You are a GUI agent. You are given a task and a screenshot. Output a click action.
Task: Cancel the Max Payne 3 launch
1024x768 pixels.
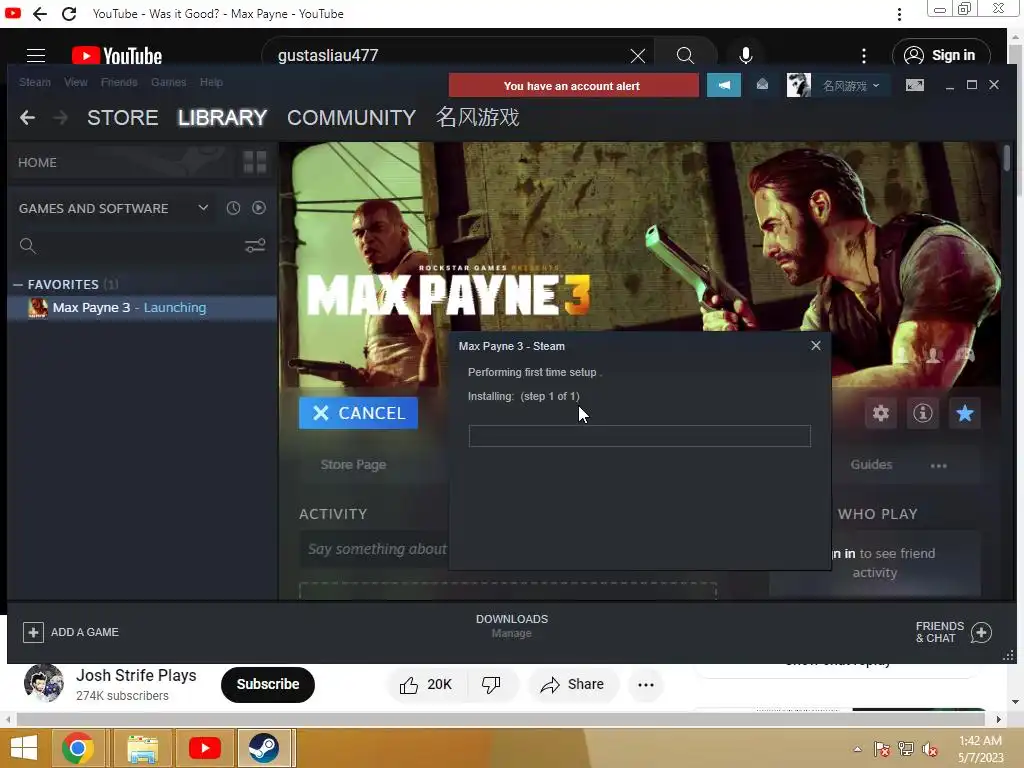point(359,413)
